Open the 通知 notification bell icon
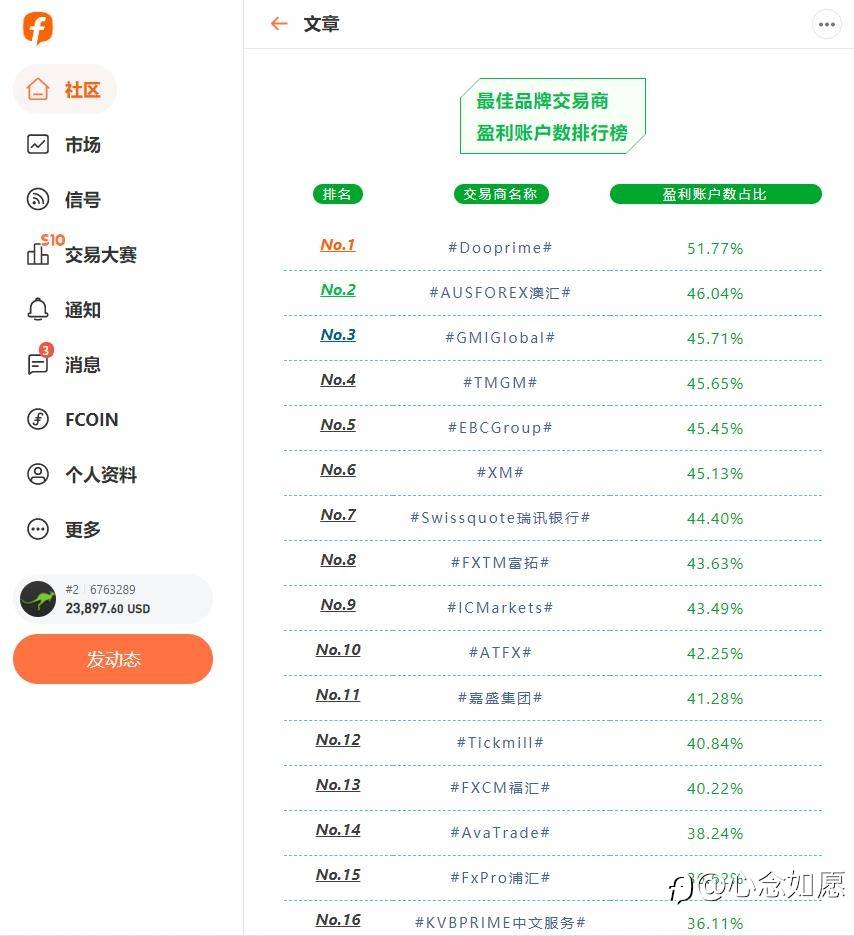Image resolution: width=854 pixels, height=936 pixels. 38,310
